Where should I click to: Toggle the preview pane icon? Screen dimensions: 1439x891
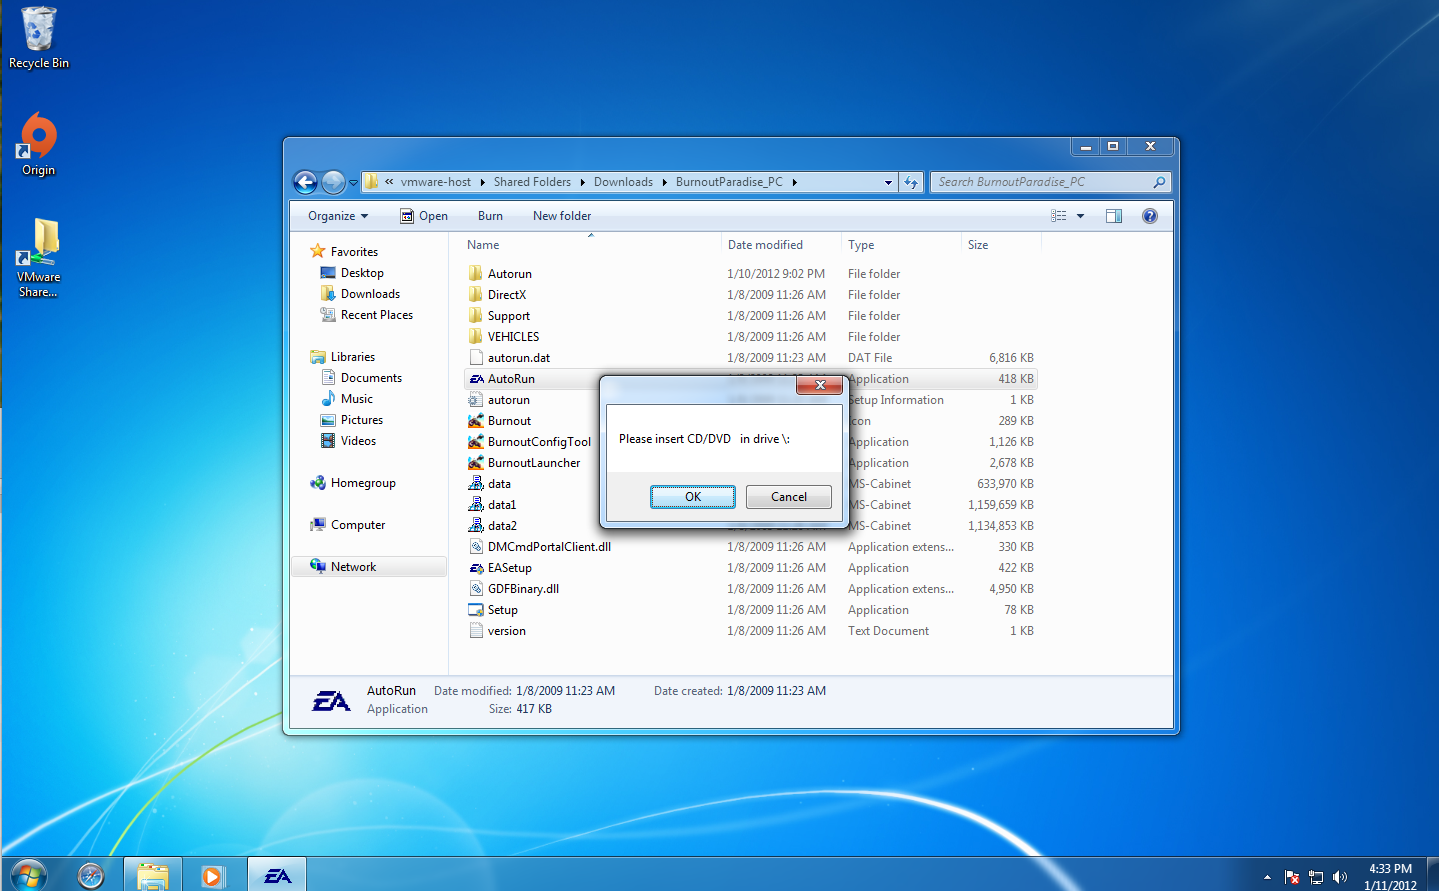(1114, 216)
